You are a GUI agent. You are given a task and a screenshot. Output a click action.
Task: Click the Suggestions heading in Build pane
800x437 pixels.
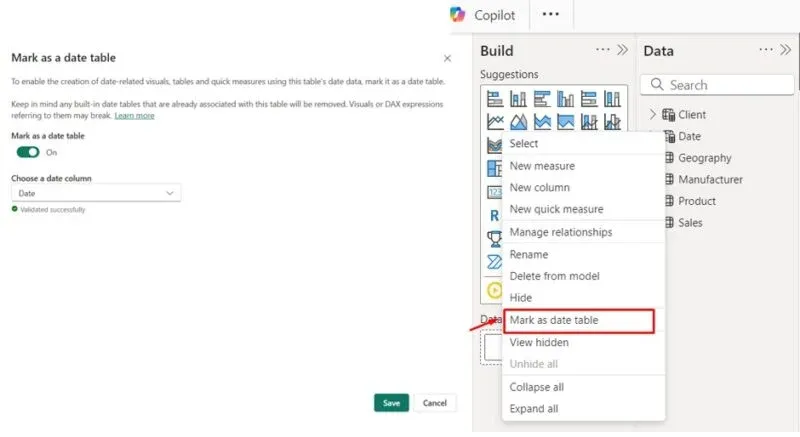click(509, 74)
